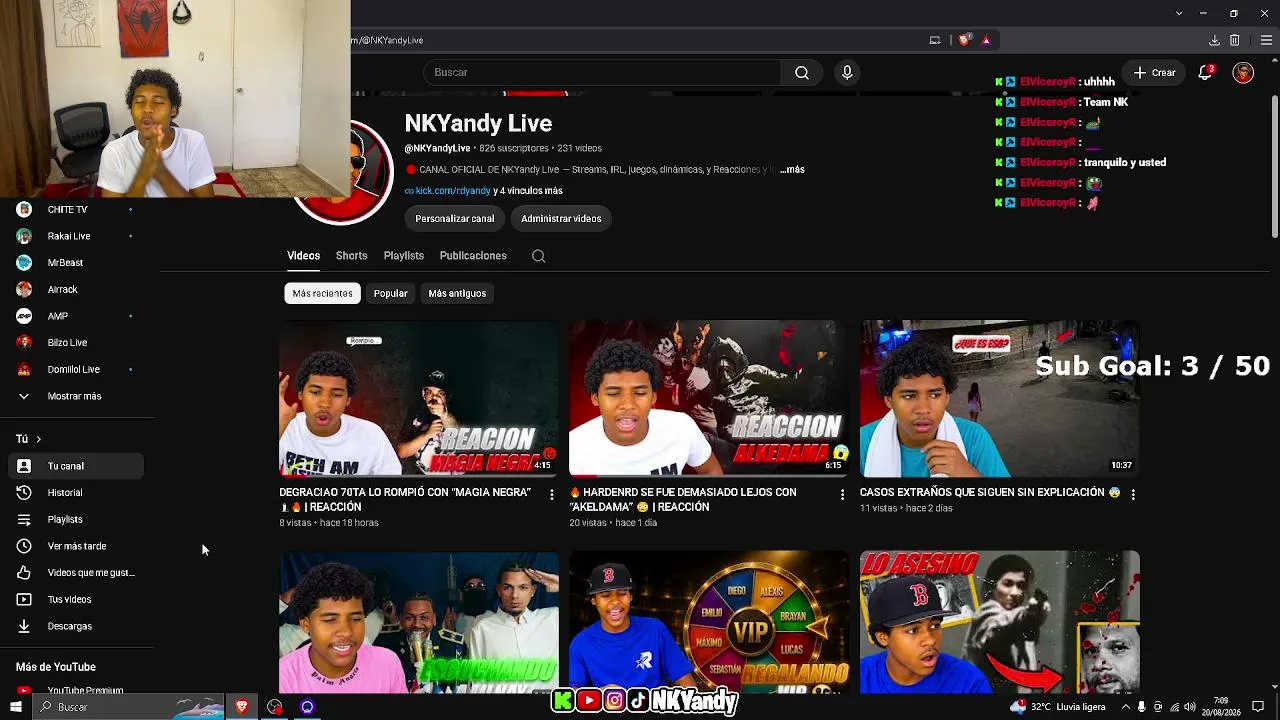This screenshot has width=1280, height=720.
Task: Open the Publicaciones tab
Action: [x=473, y=256]
